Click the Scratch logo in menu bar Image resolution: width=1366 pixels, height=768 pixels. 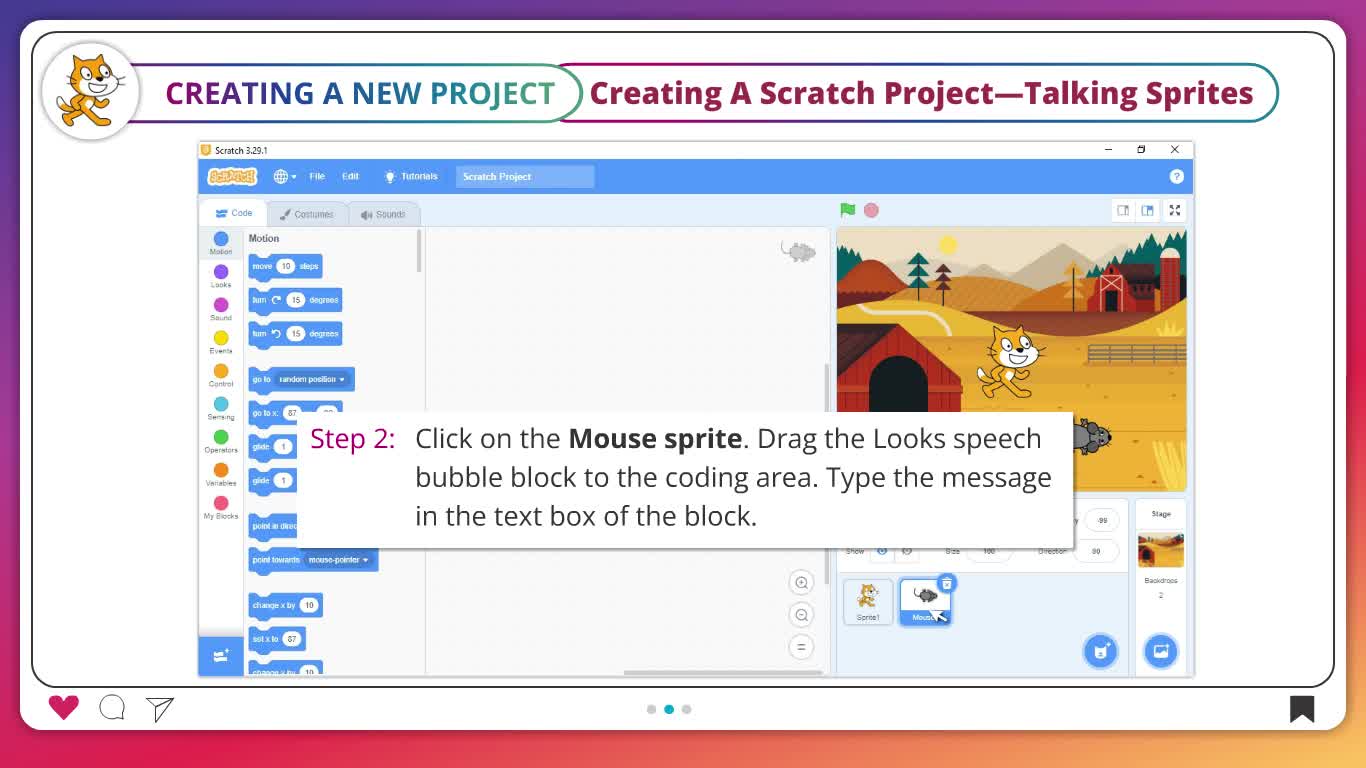tap(232, 177)
